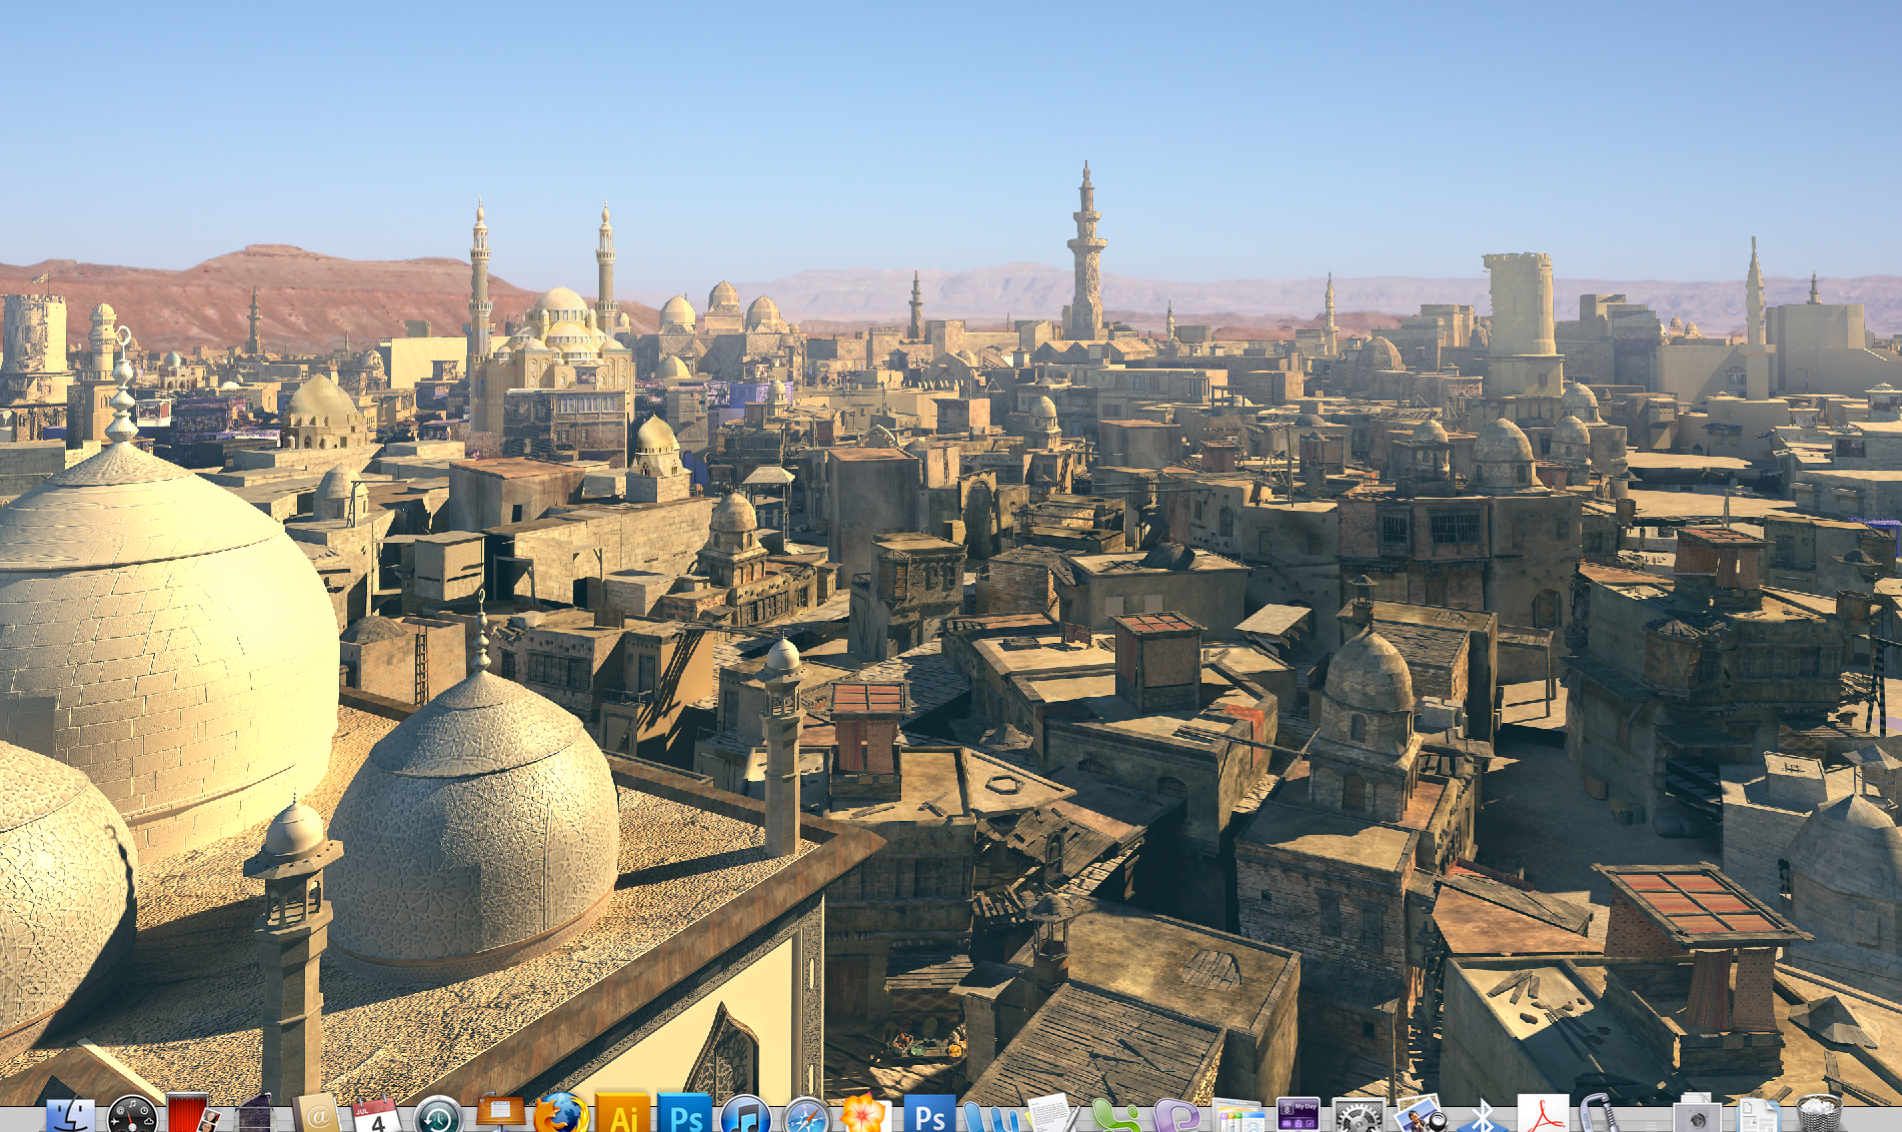Open Adobe Illustrator (Ai) in dock

pyautogui.click(x=622, y=1114)
